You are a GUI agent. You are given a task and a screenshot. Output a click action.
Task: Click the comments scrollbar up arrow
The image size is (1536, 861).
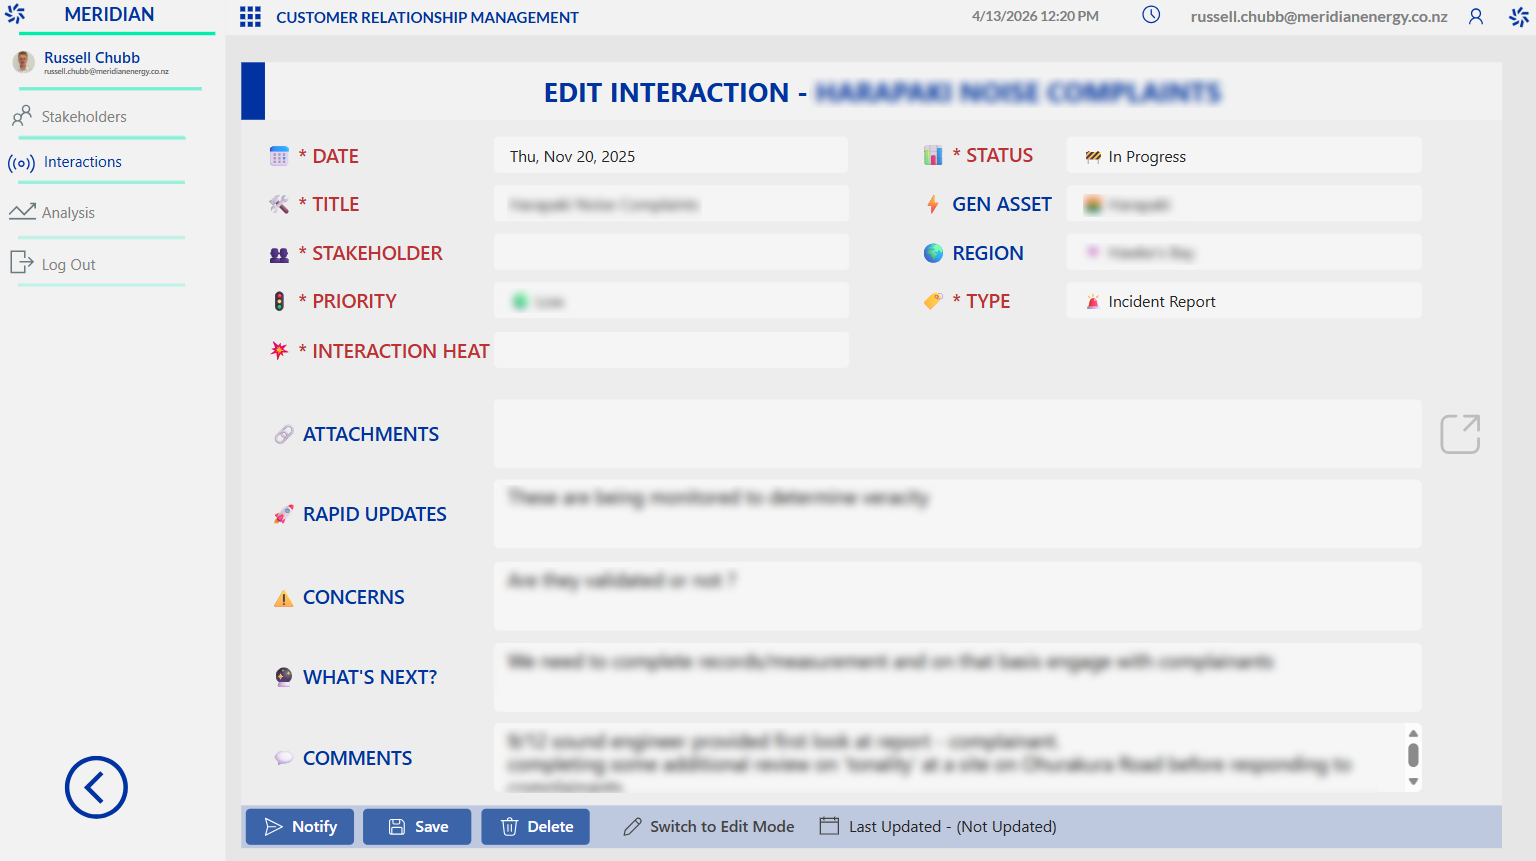click(1413, 732)
